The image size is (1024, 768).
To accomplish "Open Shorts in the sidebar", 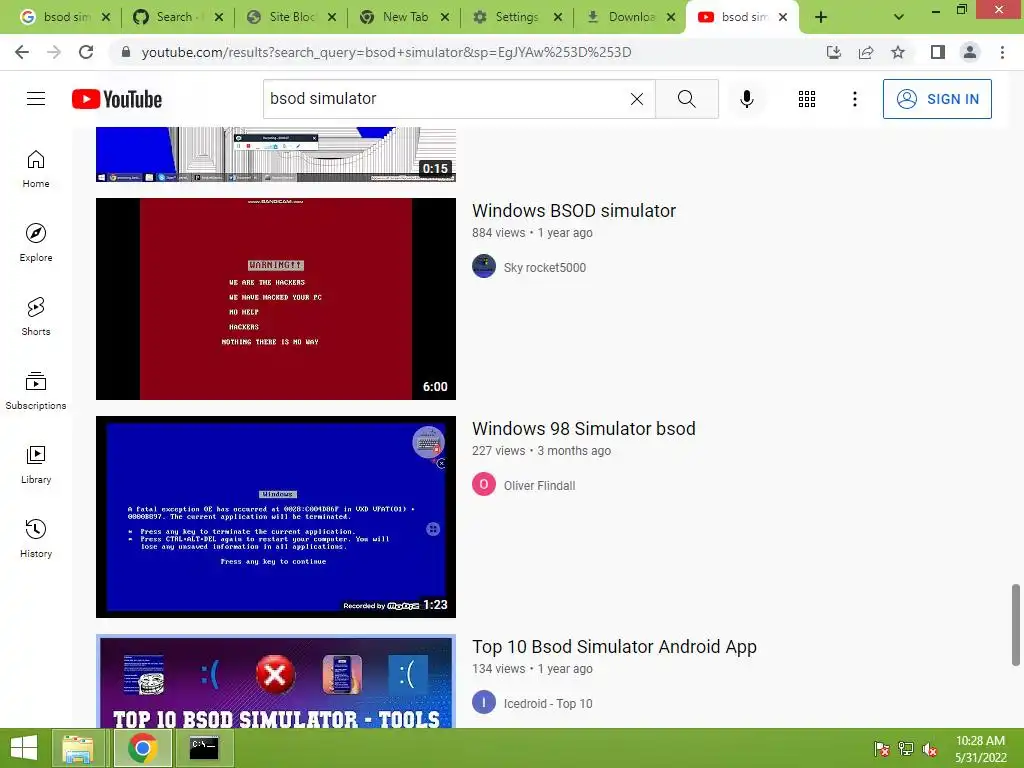I will pos(36,317).
